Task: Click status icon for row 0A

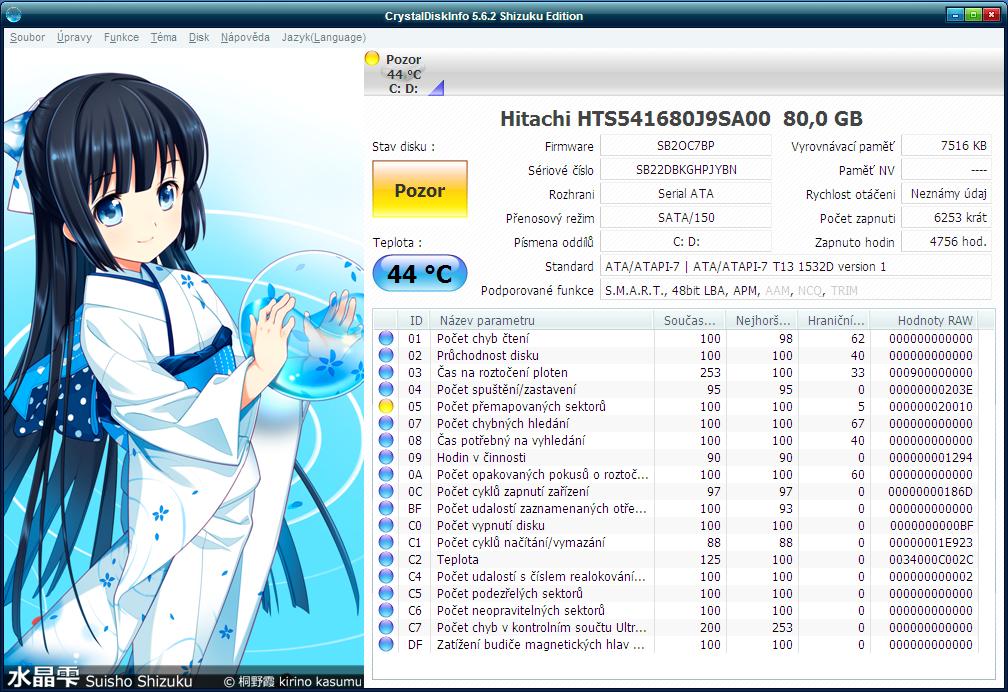Action: click(x=386, y=474)
